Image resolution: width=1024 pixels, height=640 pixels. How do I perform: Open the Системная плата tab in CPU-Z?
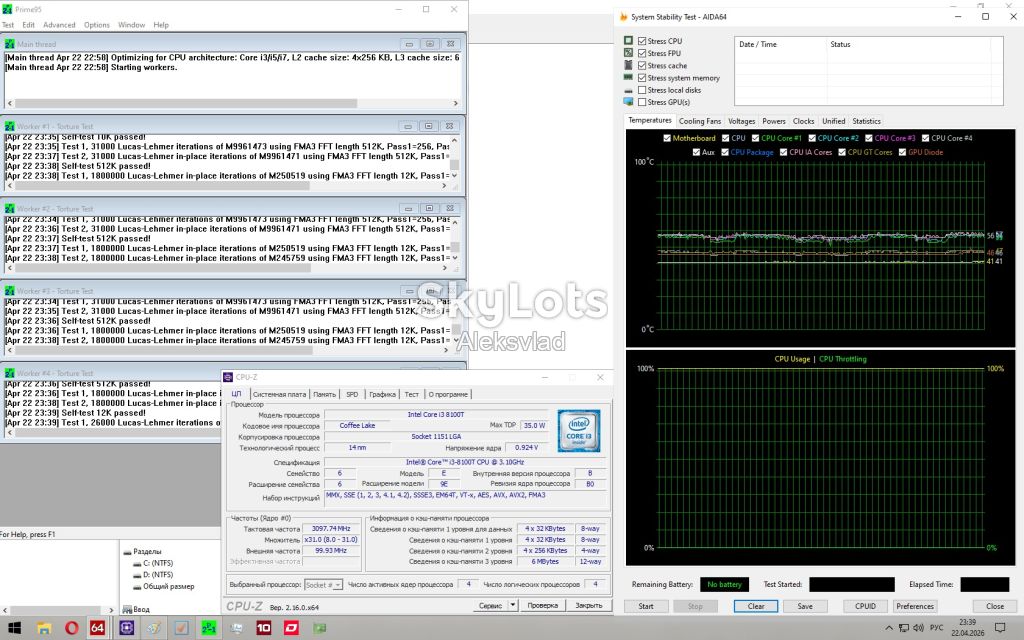(279, 394)
